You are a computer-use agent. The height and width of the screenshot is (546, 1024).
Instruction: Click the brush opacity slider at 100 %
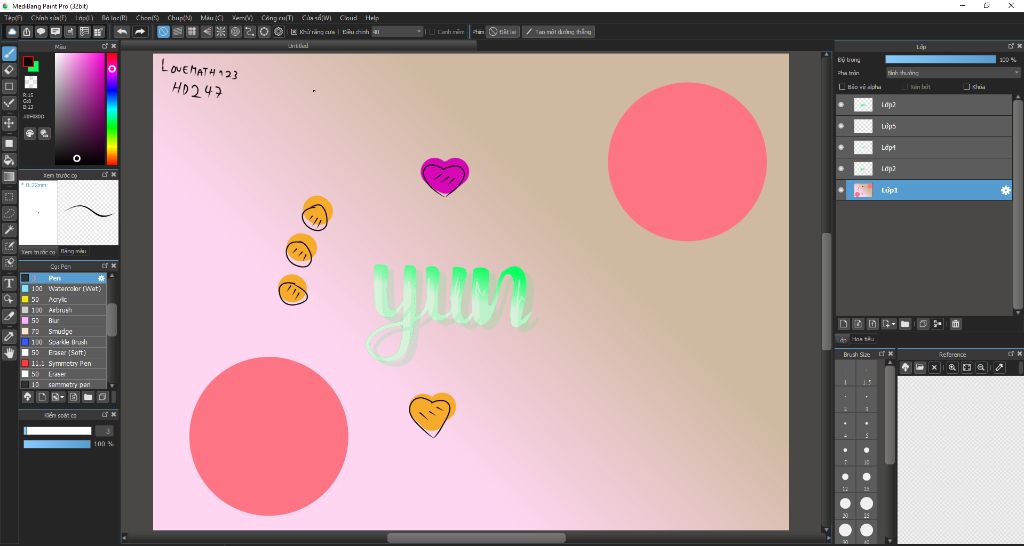57,444
